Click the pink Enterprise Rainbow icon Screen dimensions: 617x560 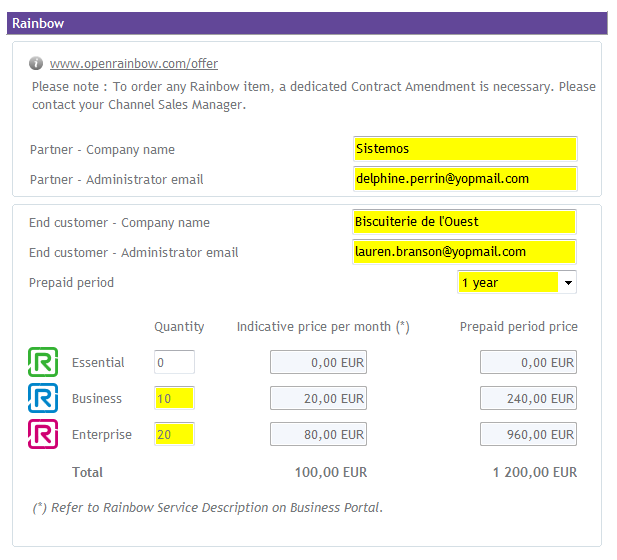click(x=43, y=434)
